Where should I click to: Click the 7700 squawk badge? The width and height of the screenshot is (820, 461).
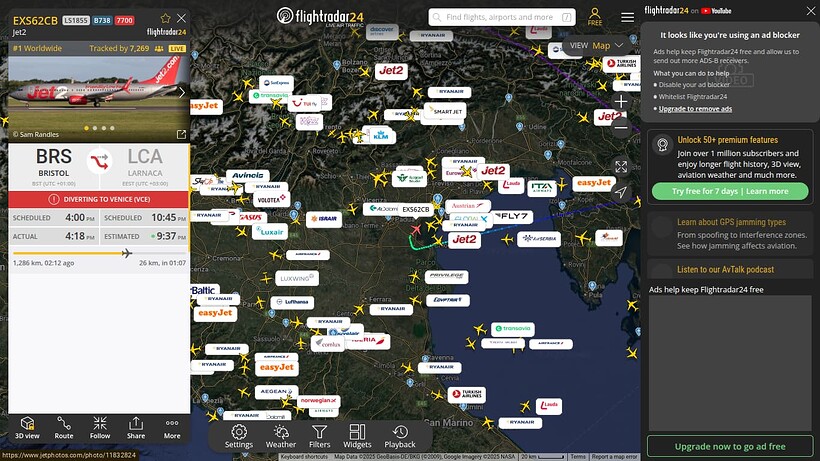[124, 20]
